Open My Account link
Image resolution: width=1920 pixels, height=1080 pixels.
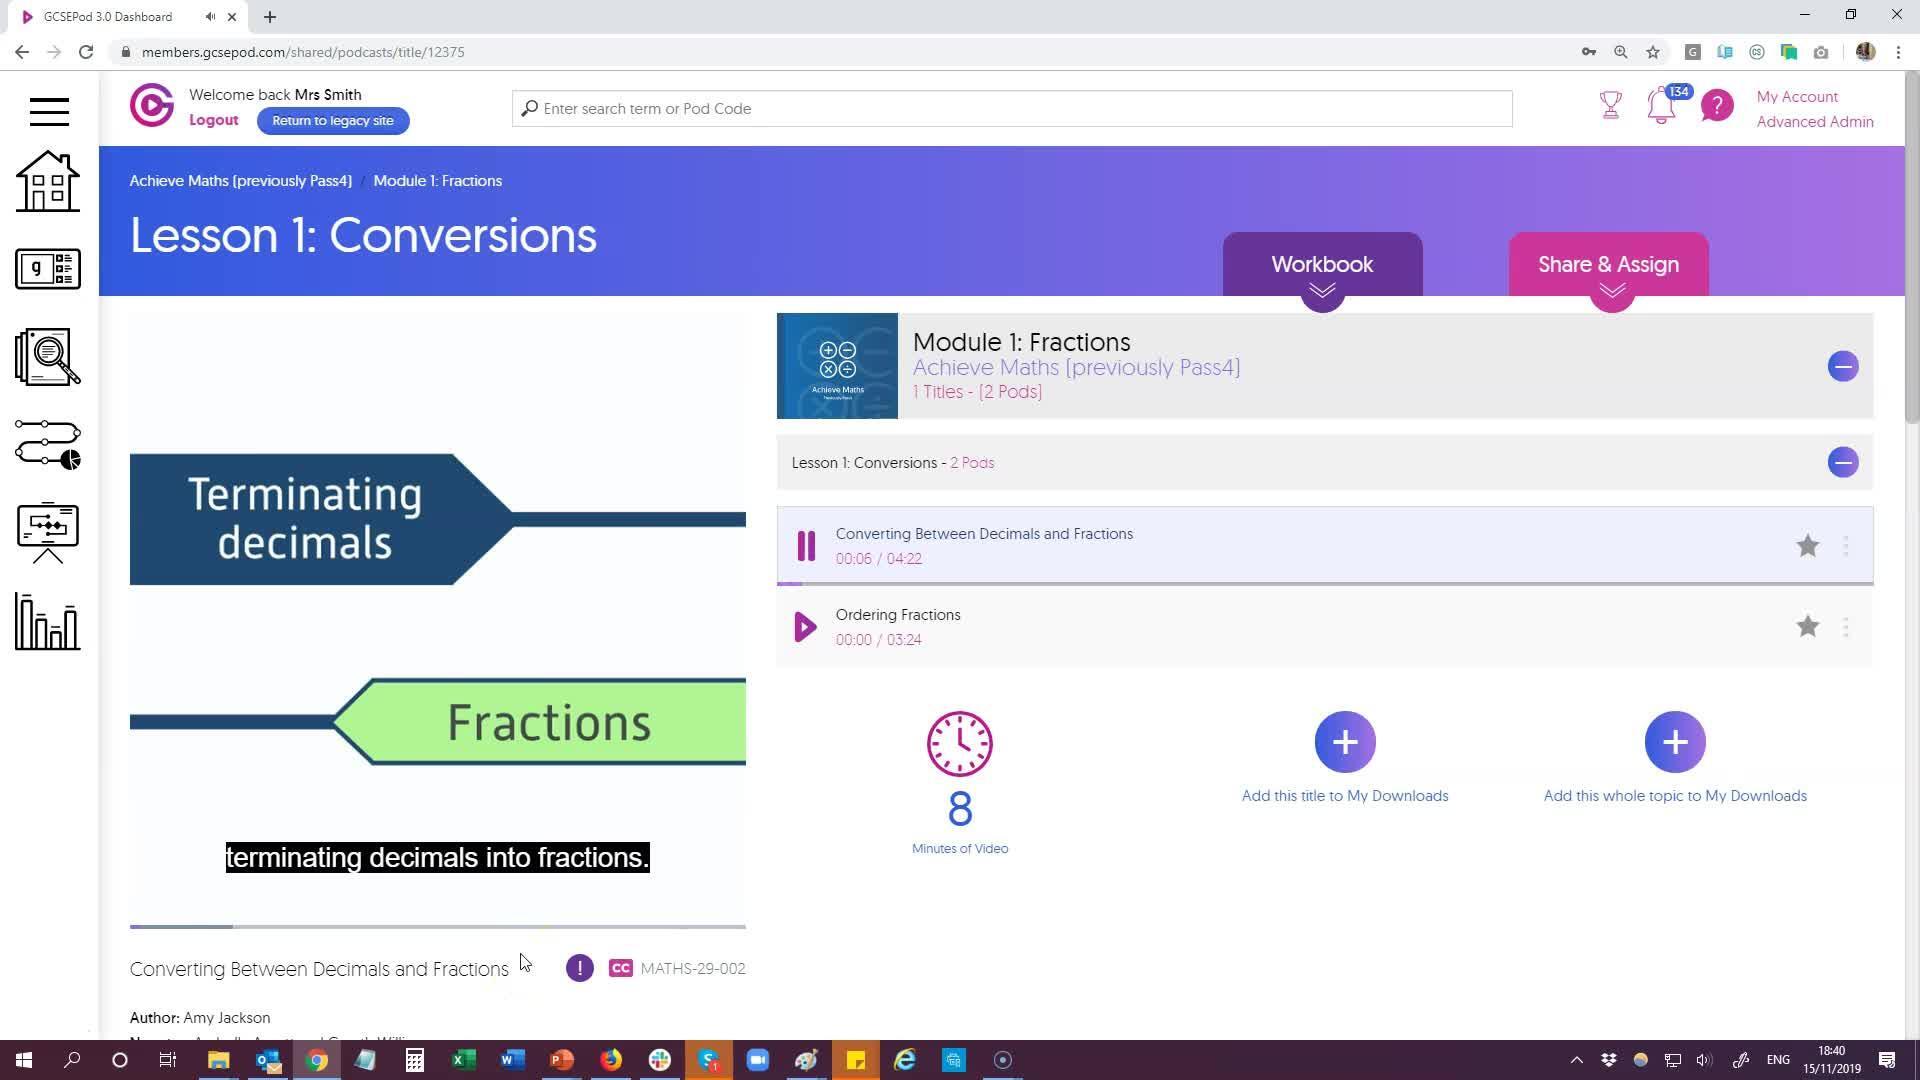pyautogui.click(x=1797, y=96)
